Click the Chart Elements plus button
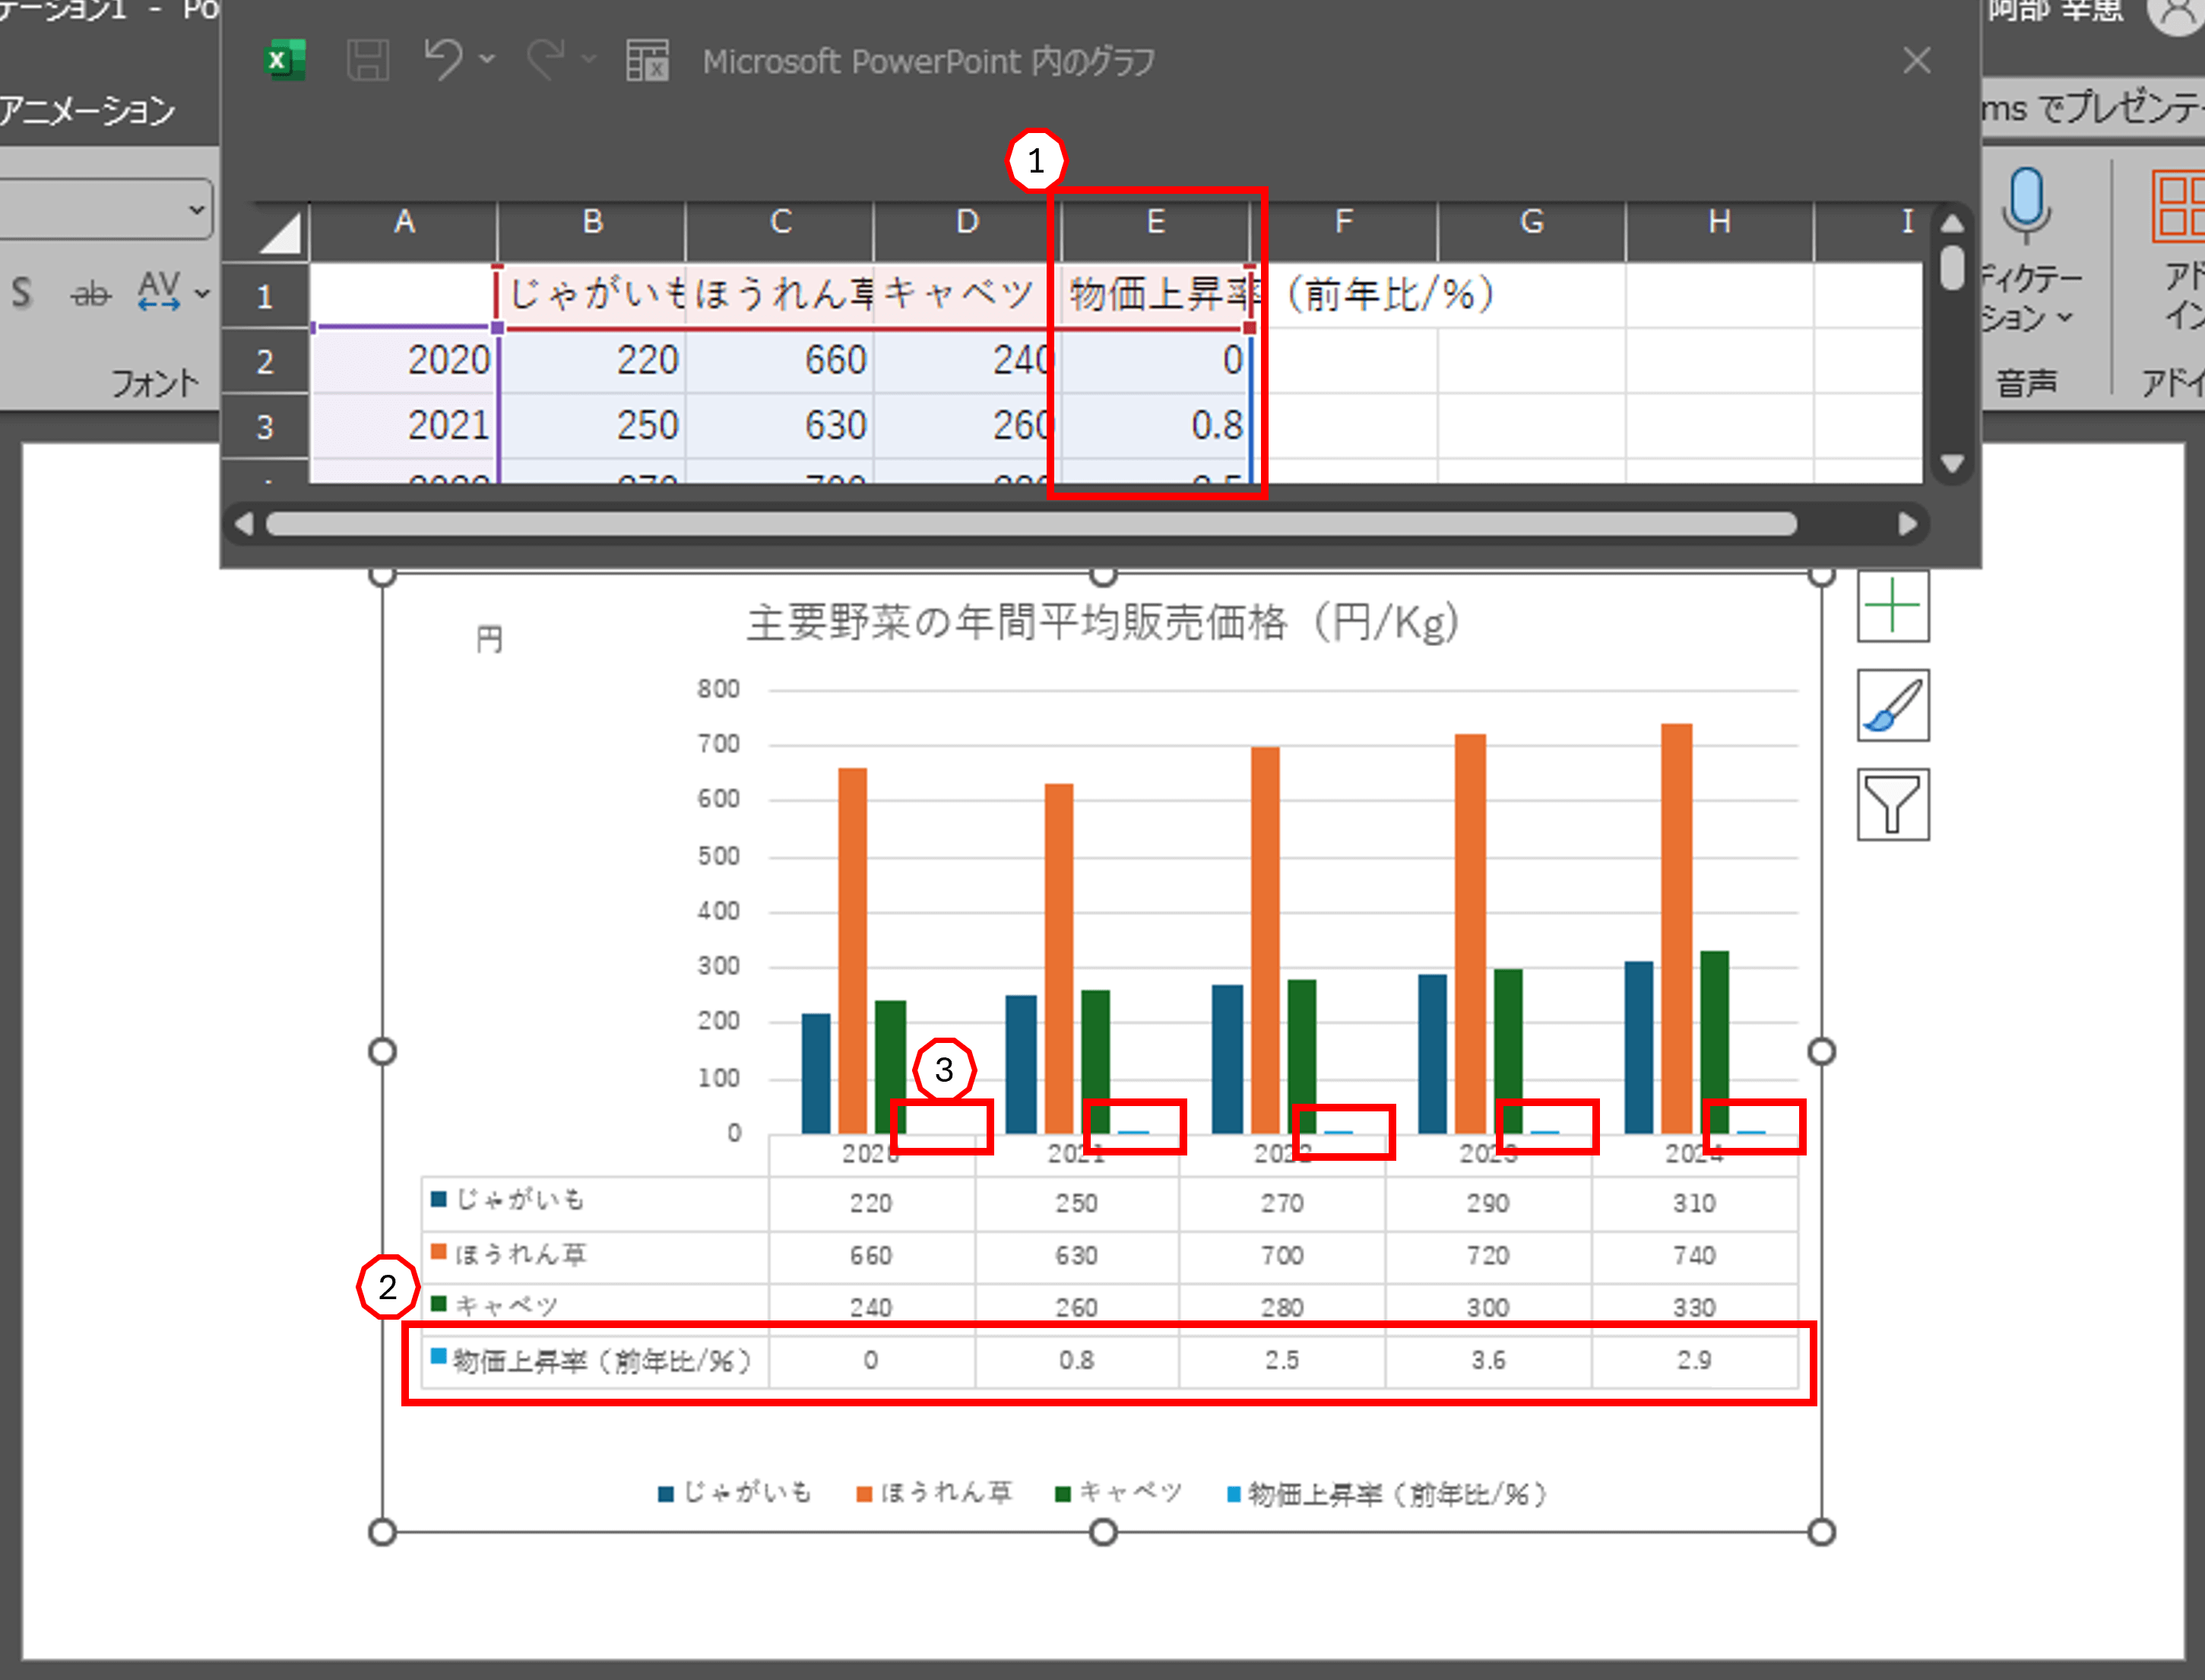 coord(1892,606)
